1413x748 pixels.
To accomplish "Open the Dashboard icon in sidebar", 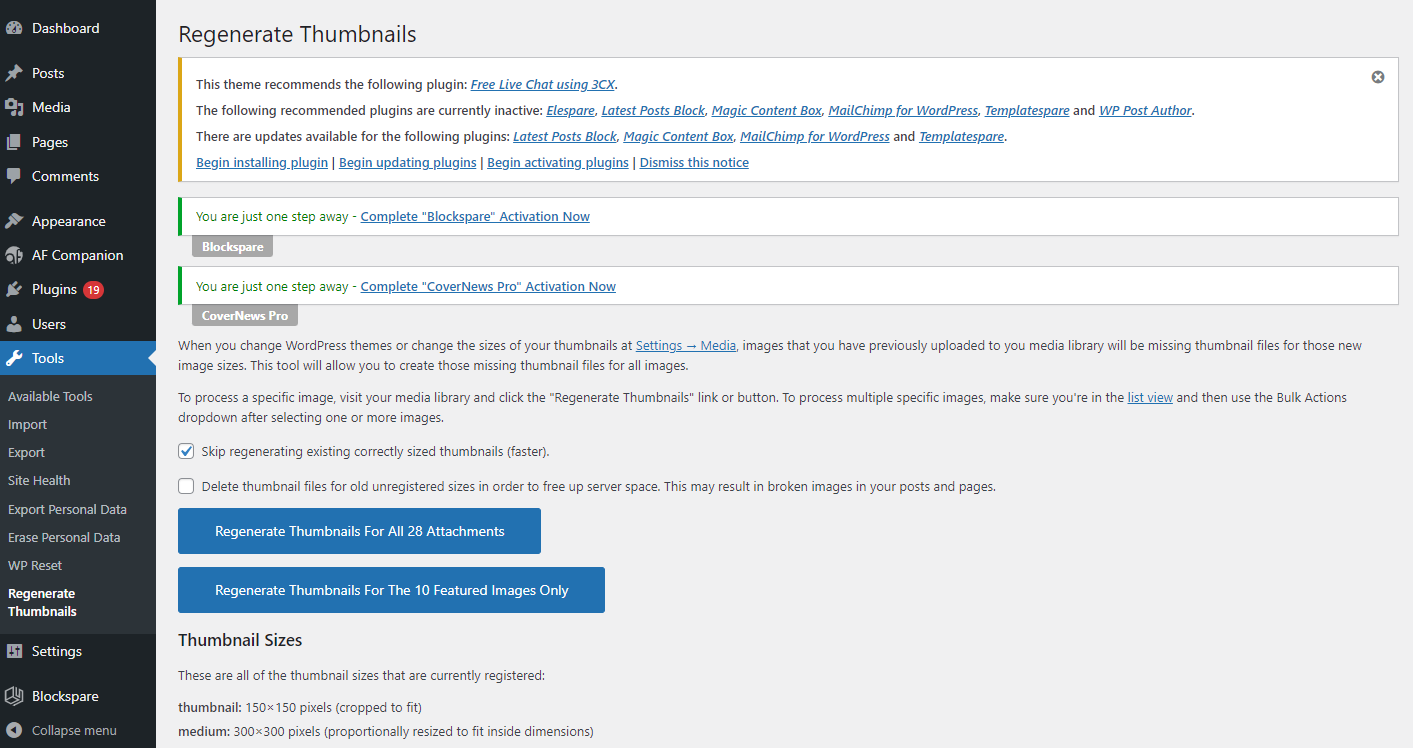I will (14, 28).
